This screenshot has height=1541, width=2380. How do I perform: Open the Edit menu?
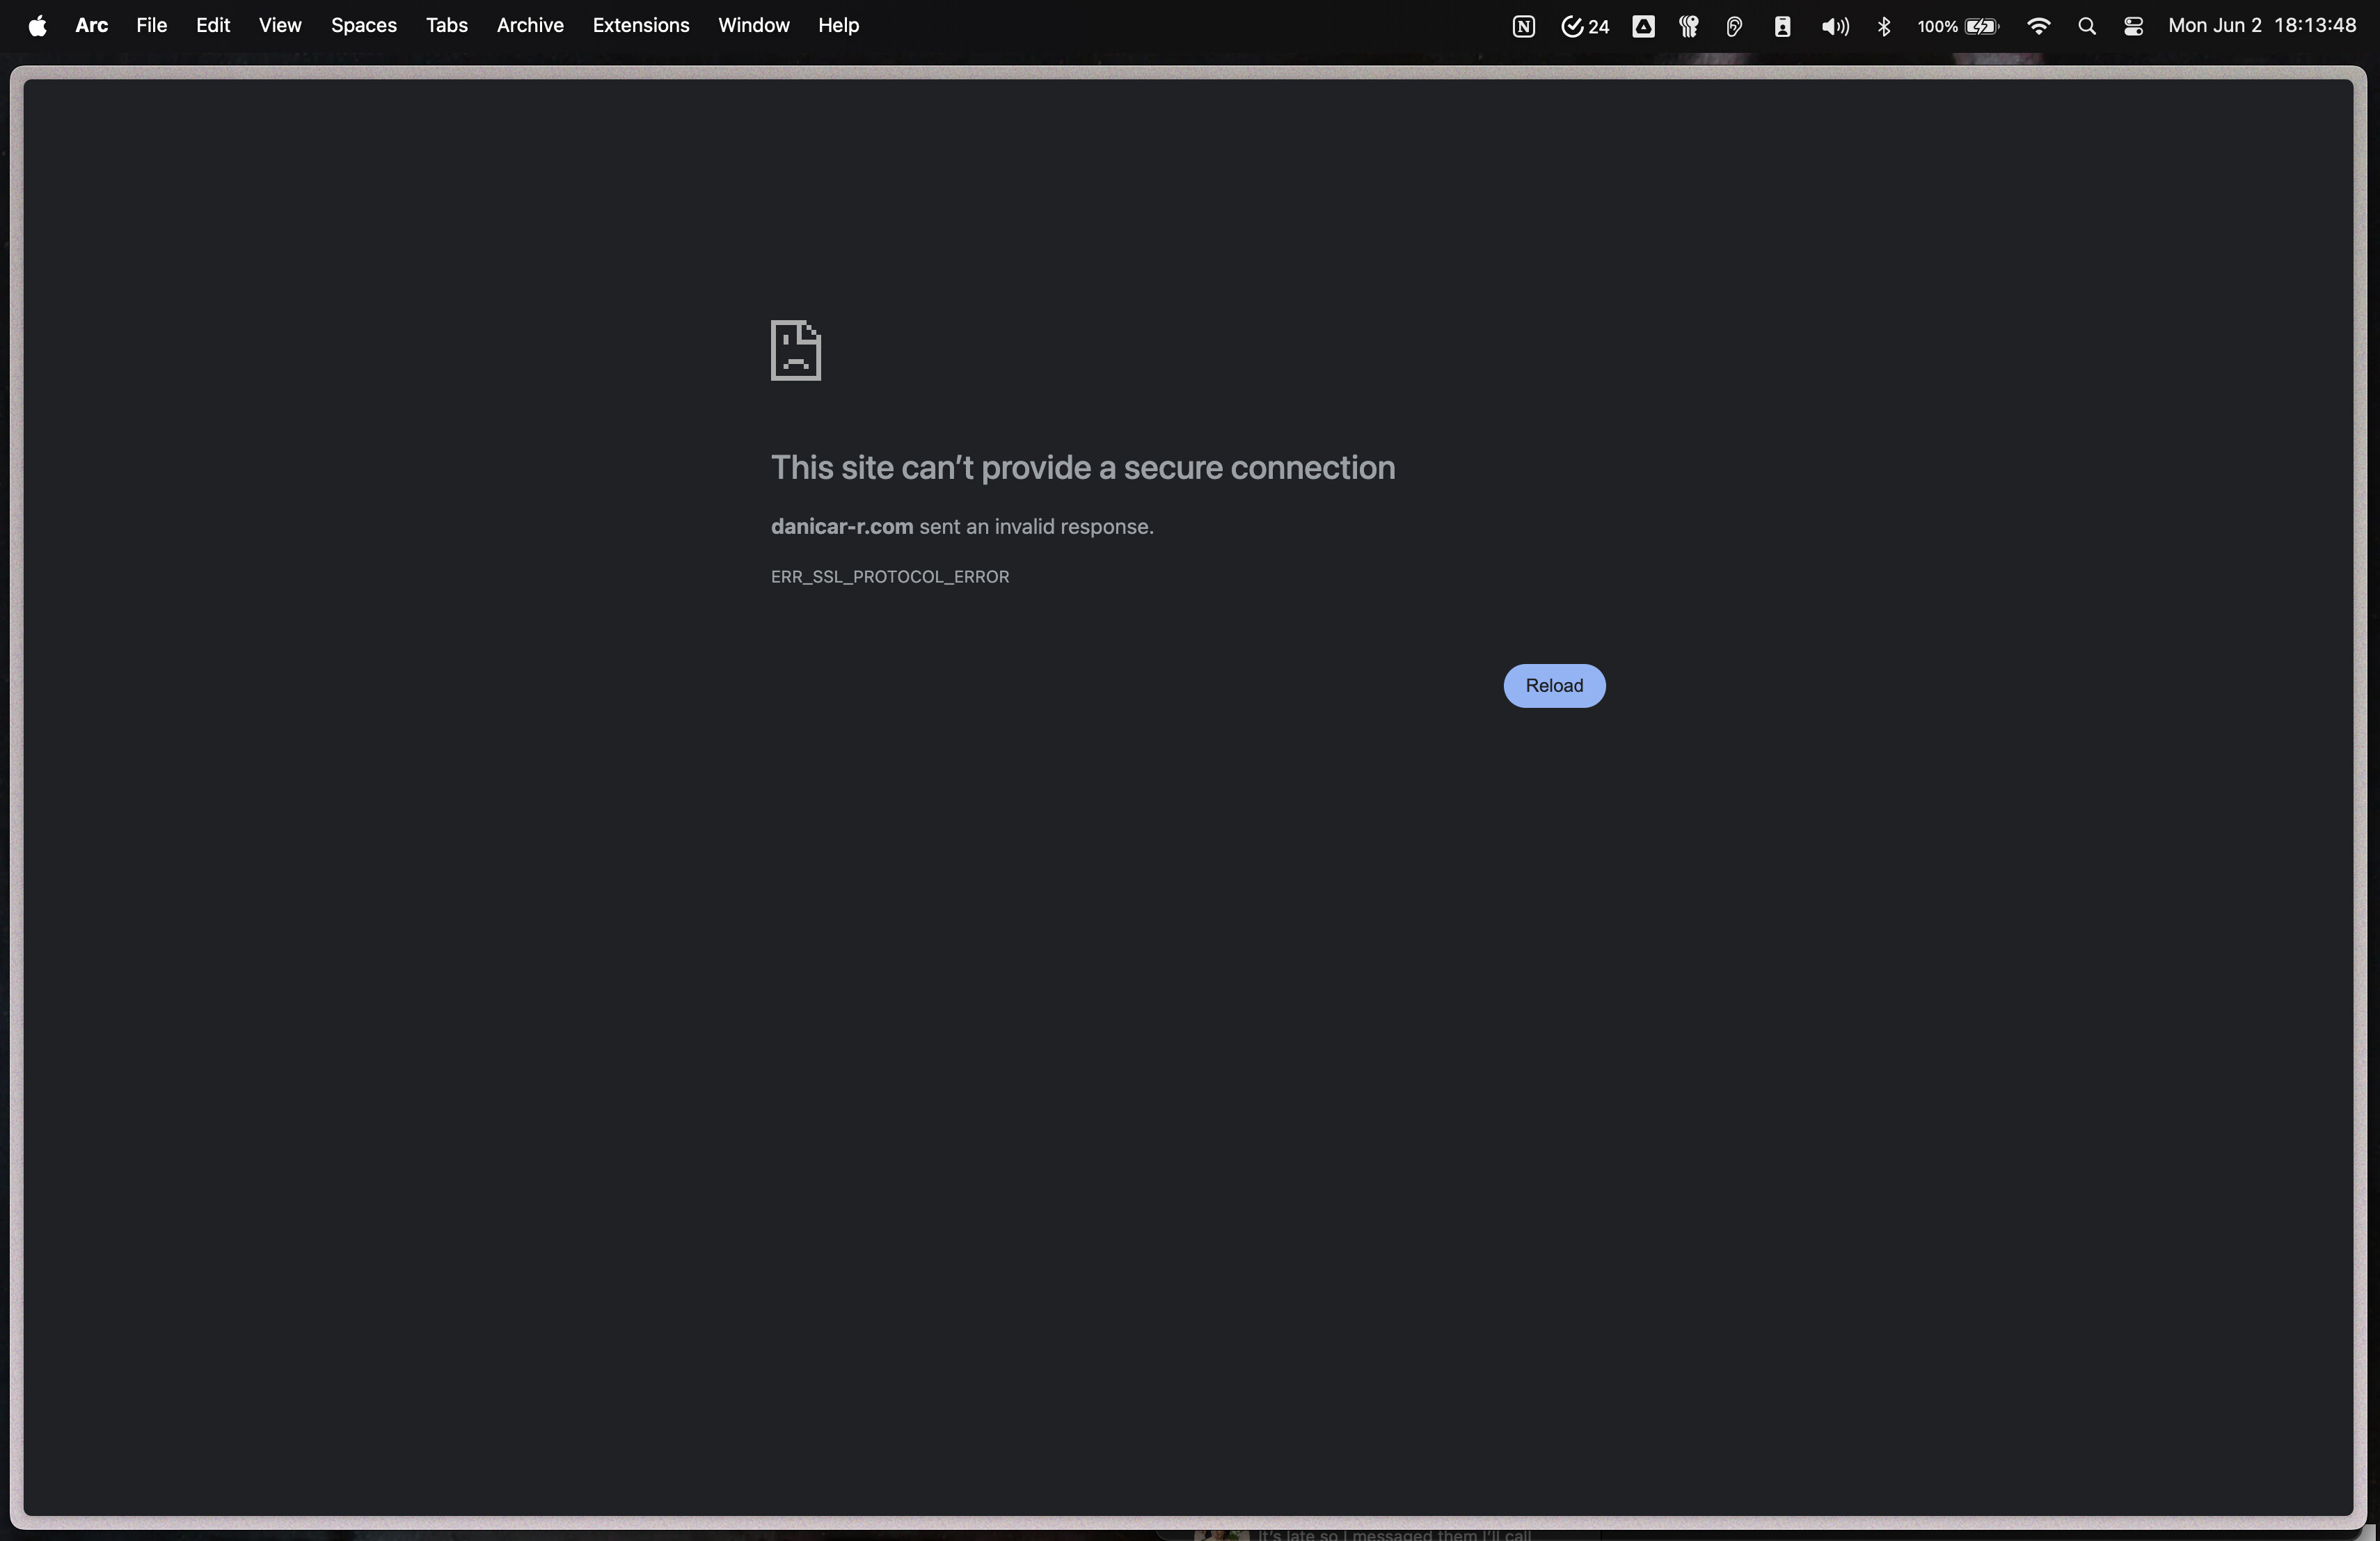tap(212, 26)
